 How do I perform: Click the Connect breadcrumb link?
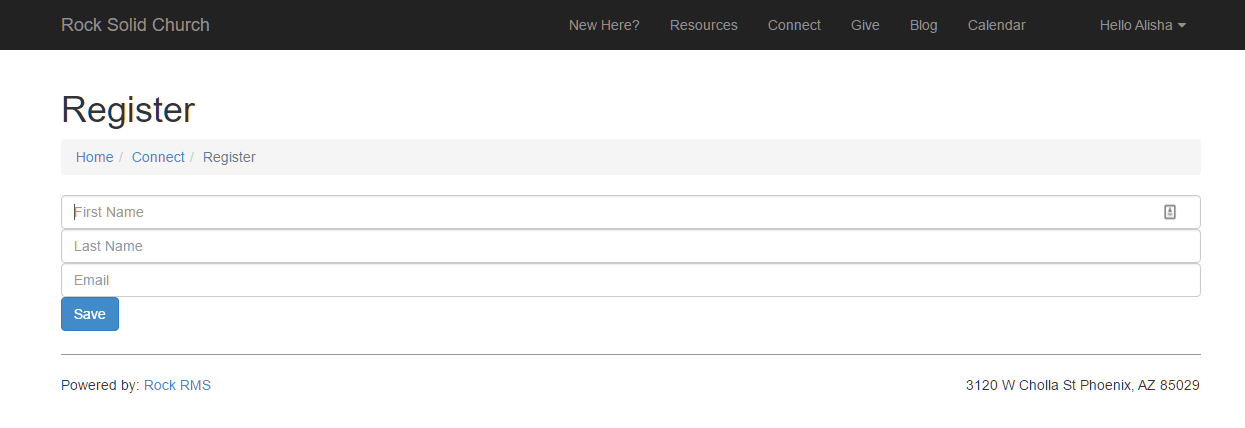tap(158, 157)
